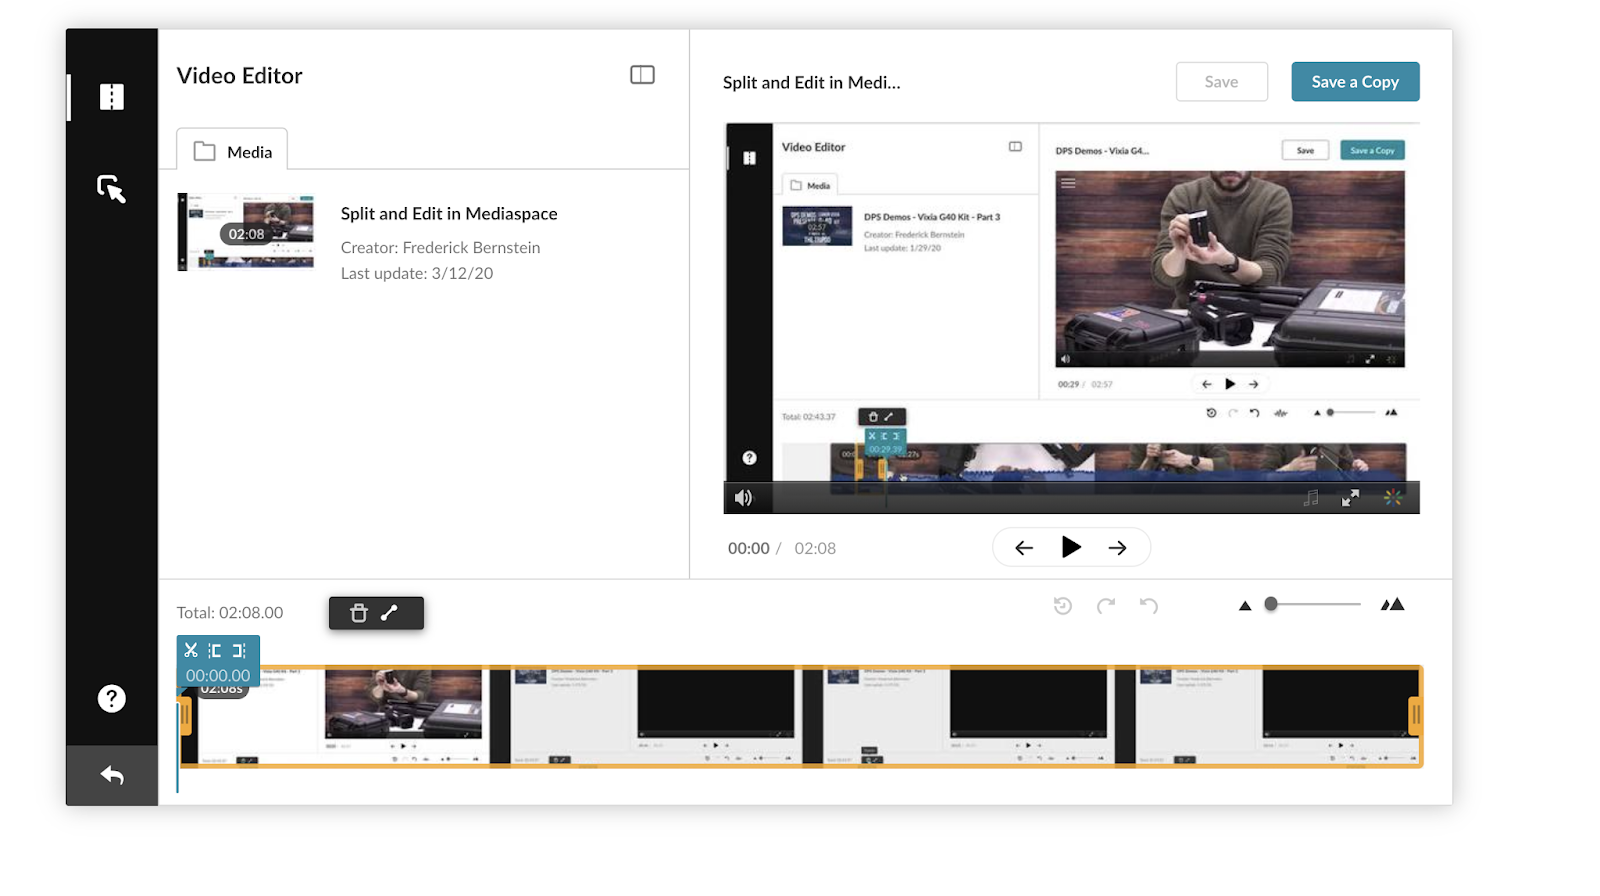Click the left trim handle of the timeline clip
Viewport: 1600px width, 896px height.
point(185,716)
